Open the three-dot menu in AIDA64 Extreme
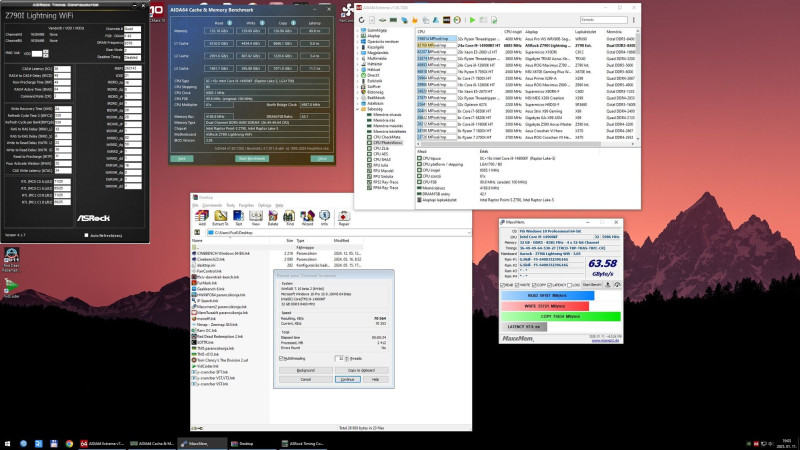 point(634,20)
